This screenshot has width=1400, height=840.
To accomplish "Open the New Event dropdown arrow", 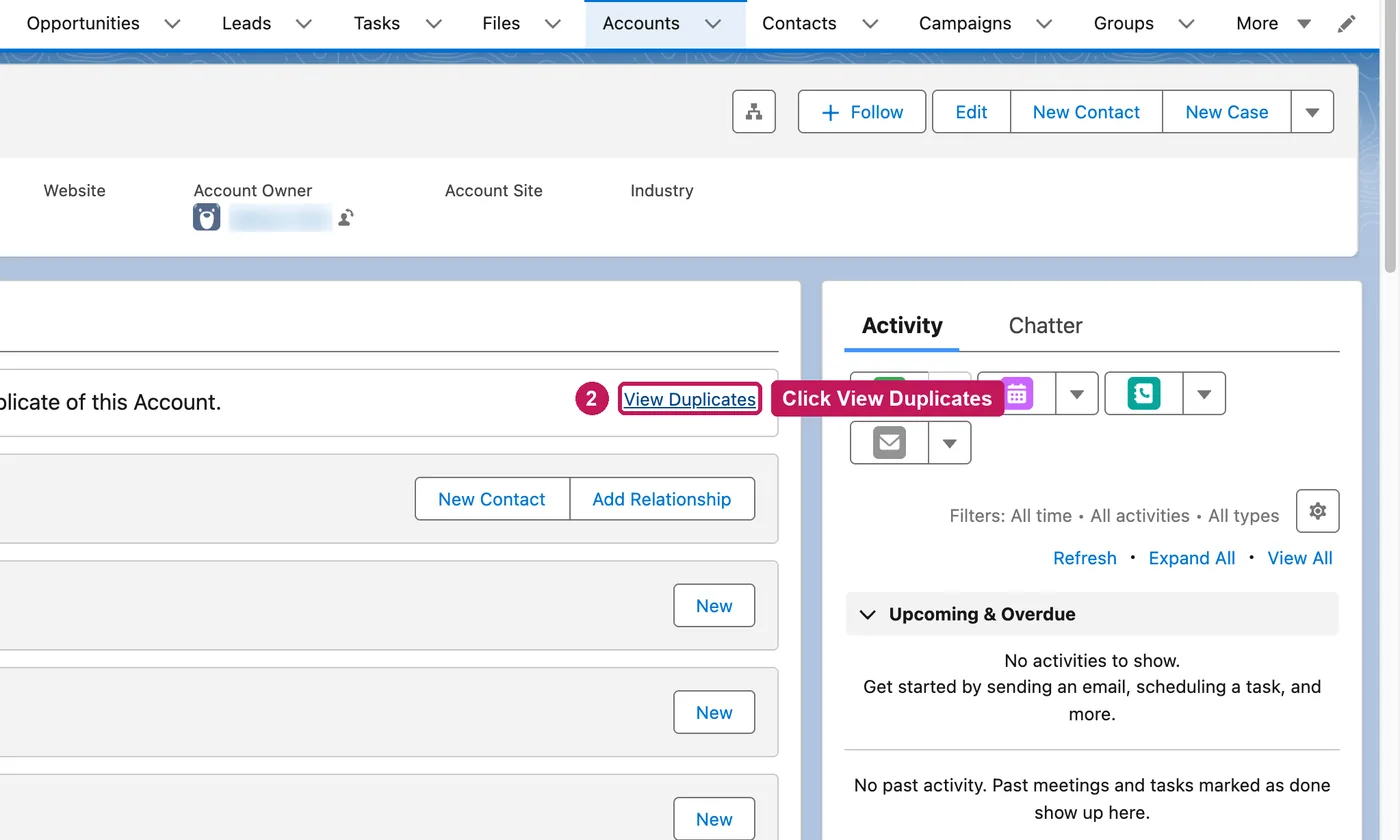I will tap(1077, 394).
